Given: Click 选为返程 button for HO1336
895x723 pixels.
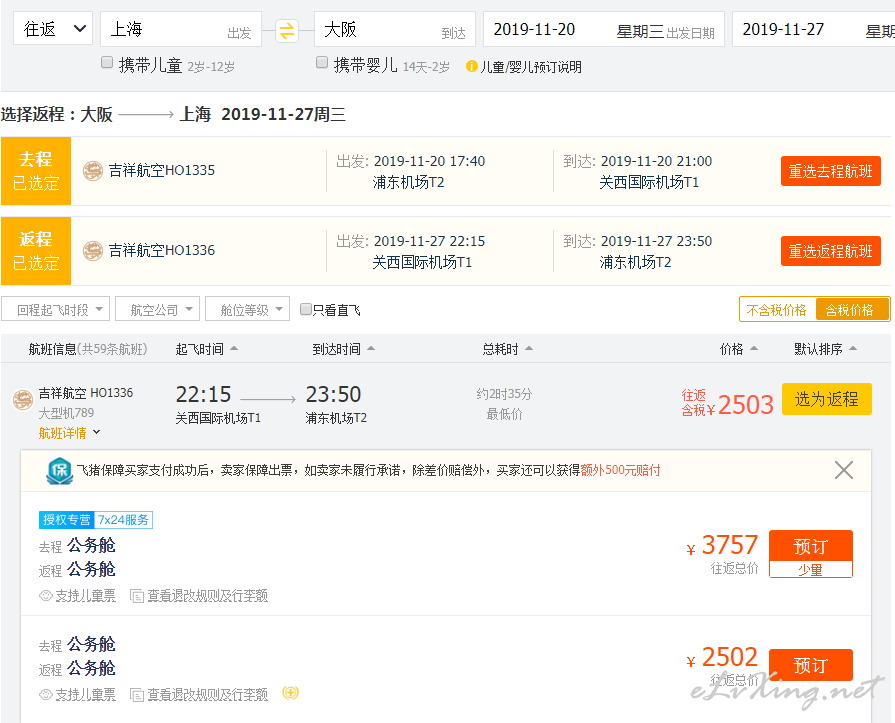Looking at the screenshot, I should click(x=827, y=399).
